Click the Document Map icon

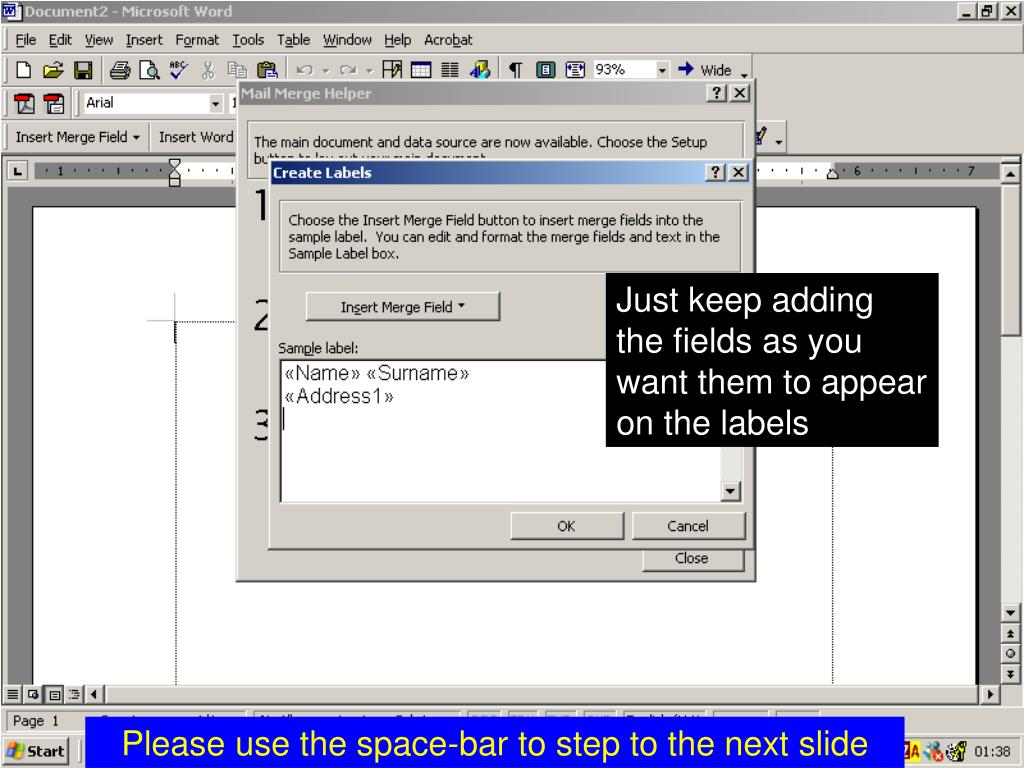[x=545, y=70]
